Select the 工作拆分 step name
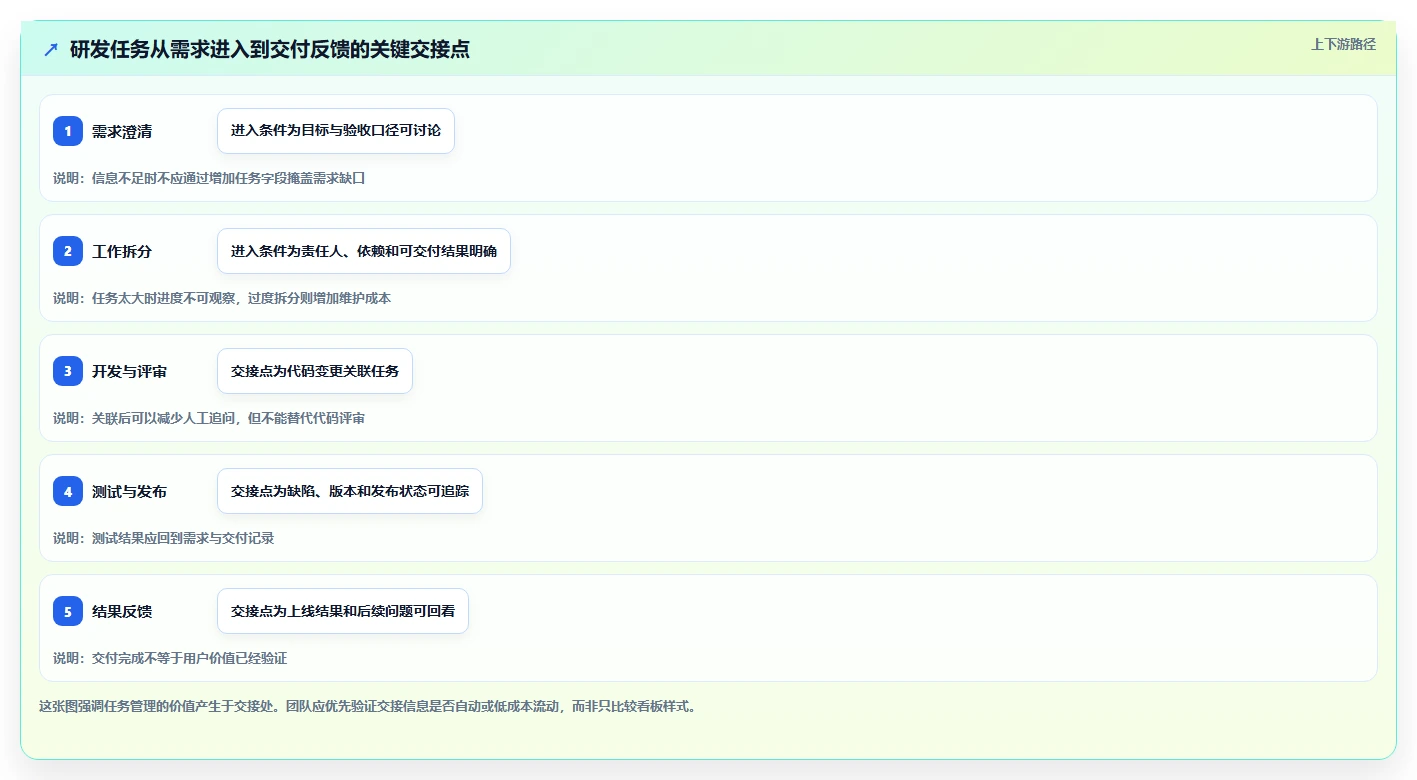This screenshot has width=1417, height=780. [122, 251]
